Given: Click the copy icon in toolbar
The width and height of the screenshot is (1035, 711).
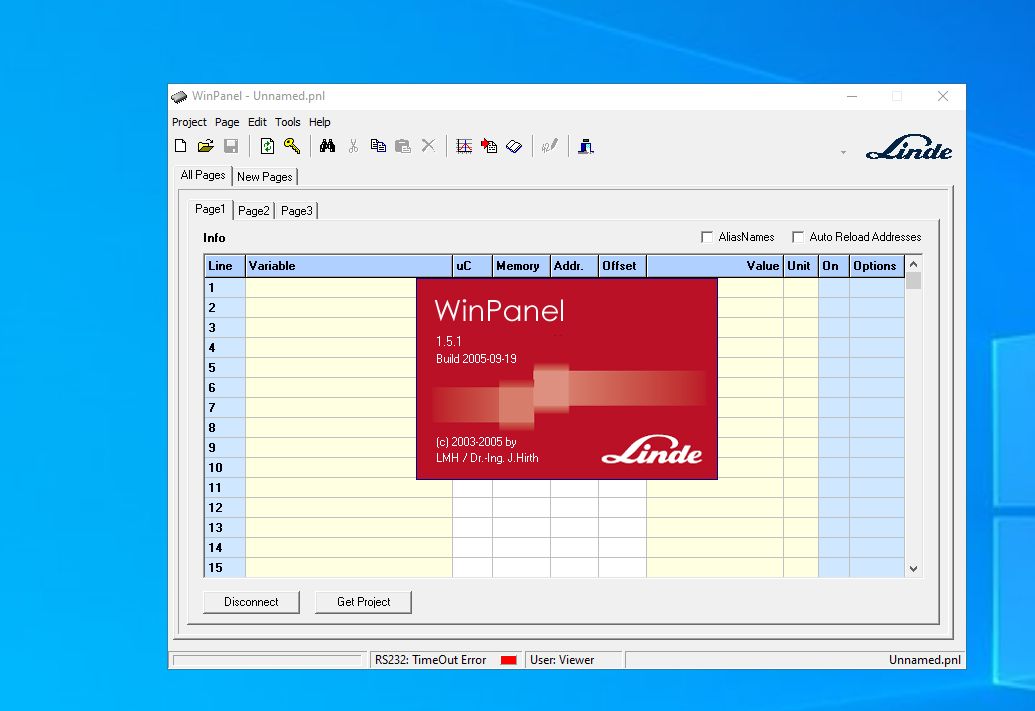Looking at the screenshot, I should tap(378, 146).
